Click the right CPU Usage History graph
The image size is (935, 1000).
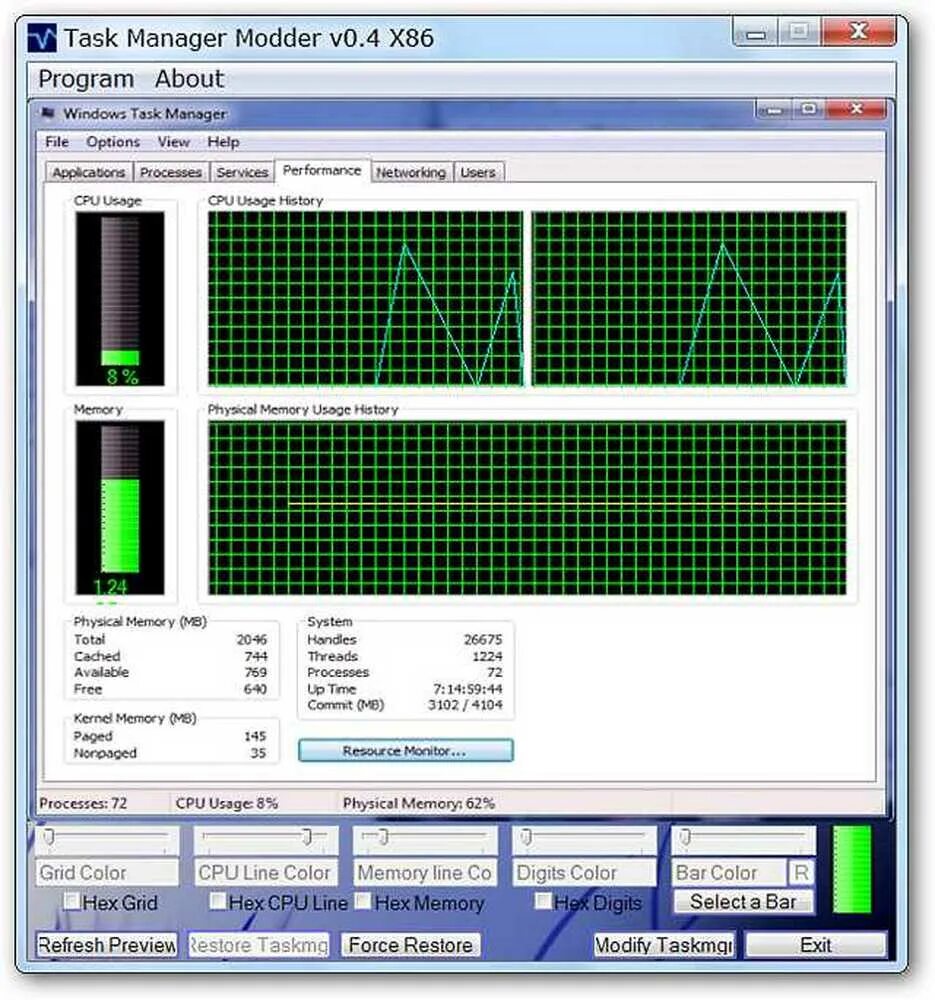click(x=689, y=299)
